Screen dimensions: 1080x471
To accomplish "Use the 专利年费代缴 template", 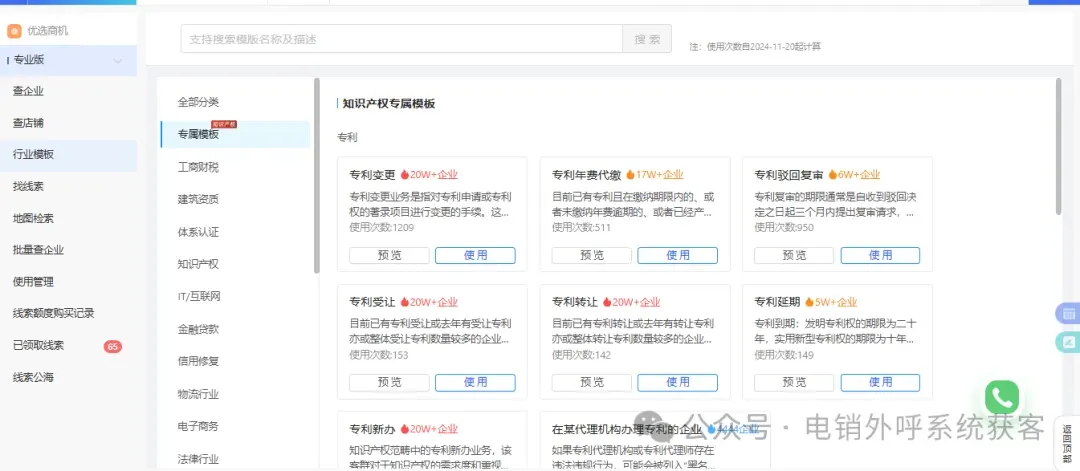I will [x=678, y=255].
